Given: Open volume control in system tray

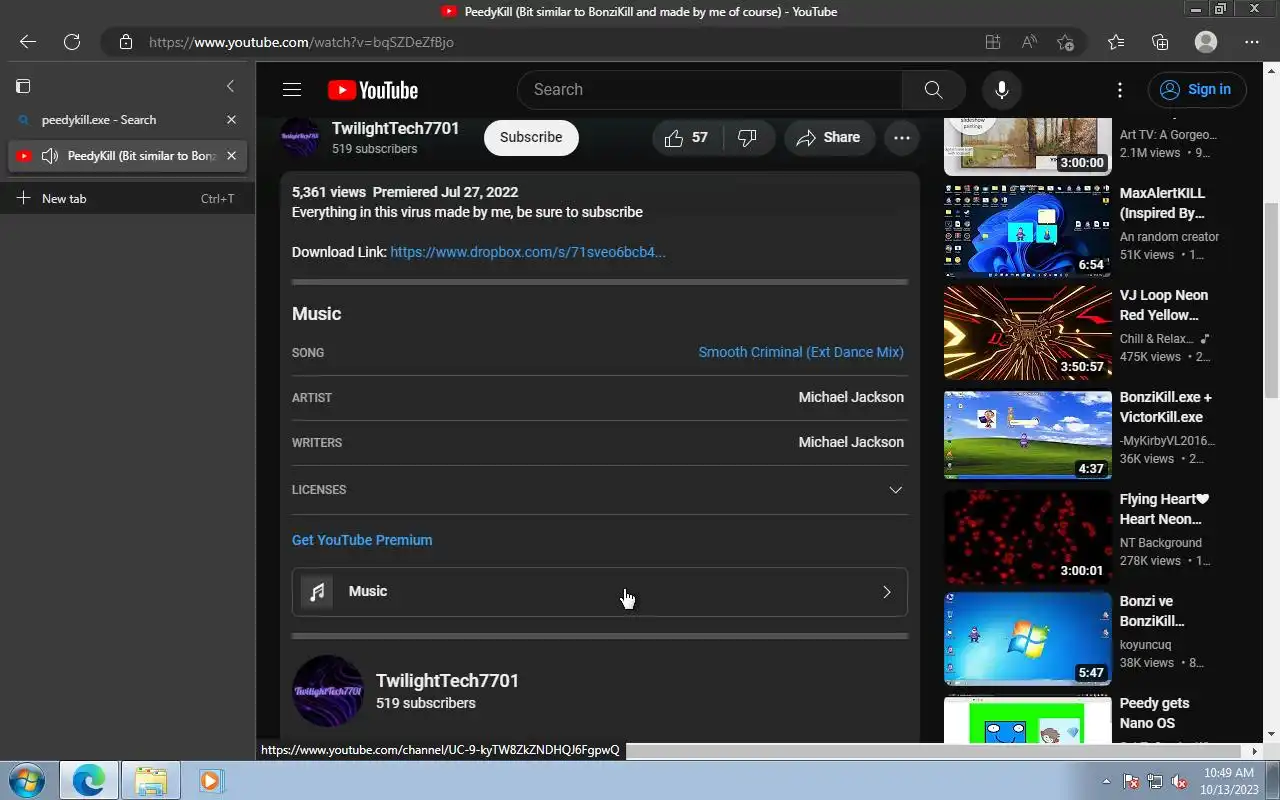Looking at the screenshot, I should (1179, 781).
